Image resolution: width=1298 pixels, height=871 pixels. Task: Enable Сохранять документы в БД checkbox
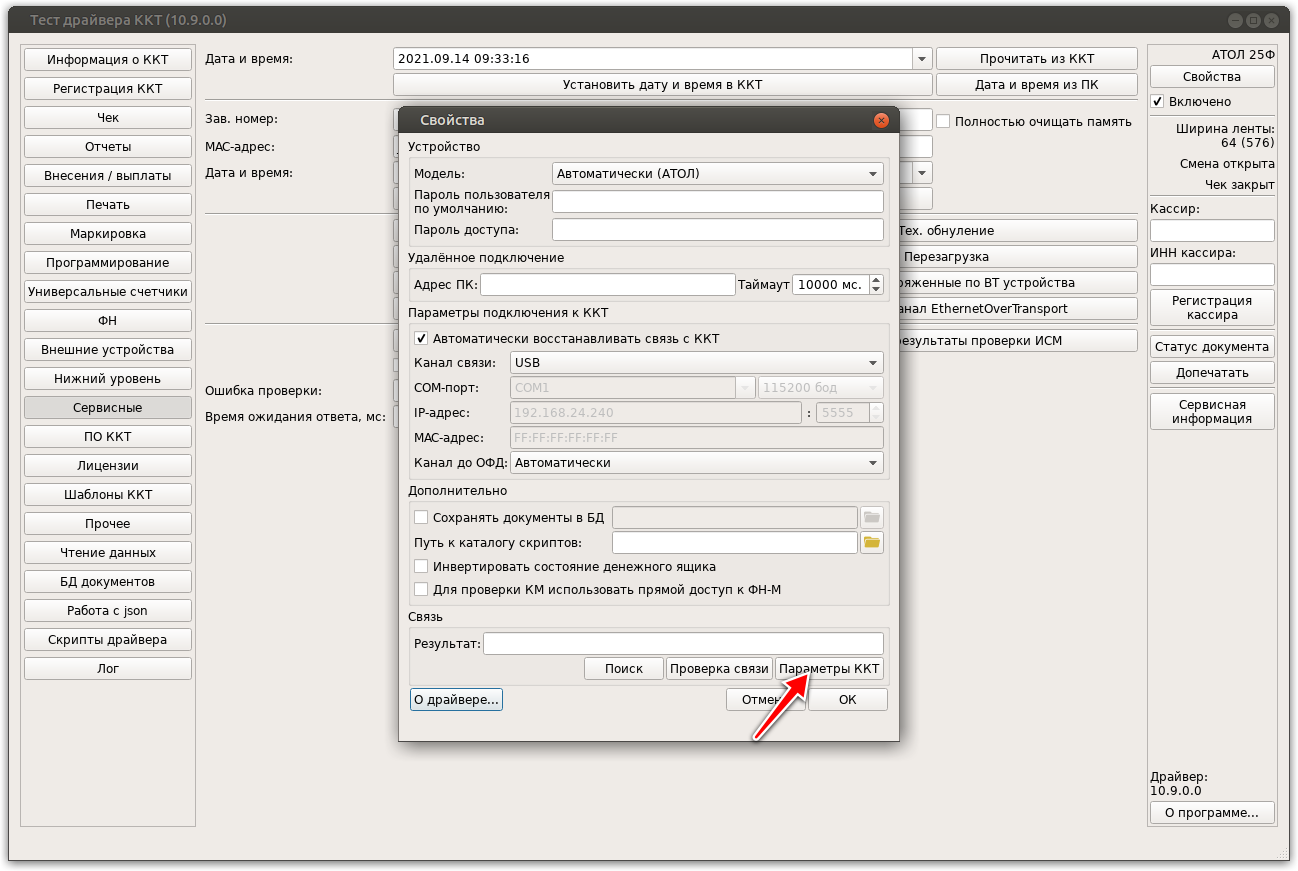[421, 517]
